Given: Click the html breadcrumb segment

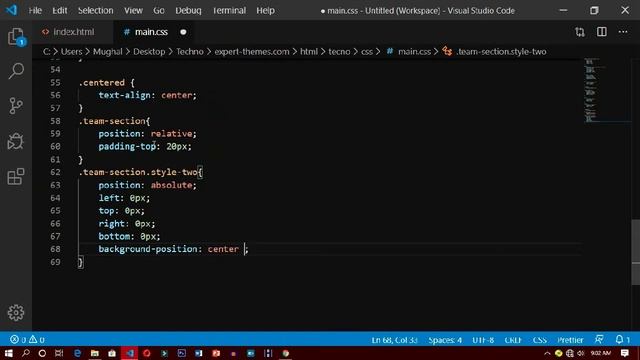Looking at the screenshot, I should (309, 51).
